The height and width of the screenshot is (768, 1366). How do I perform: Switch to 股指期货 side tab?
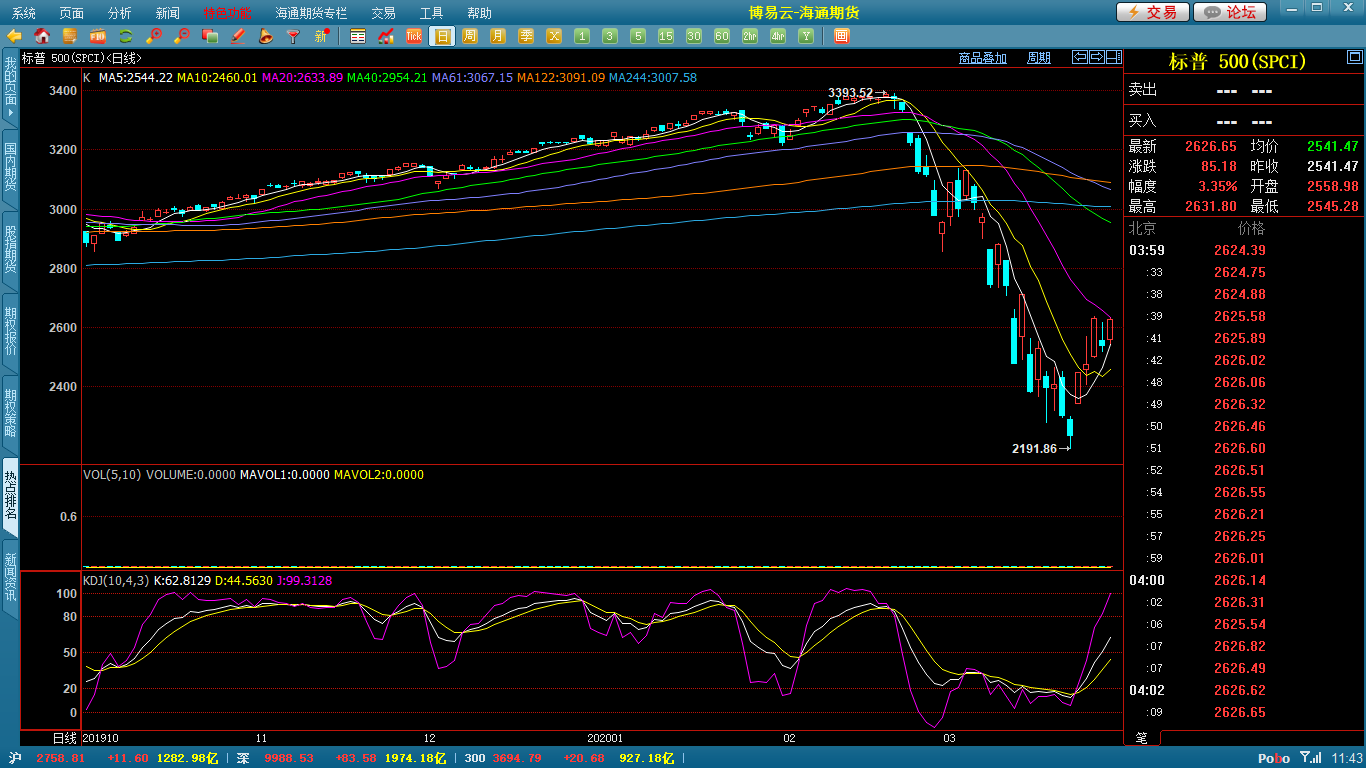[10, 250]
